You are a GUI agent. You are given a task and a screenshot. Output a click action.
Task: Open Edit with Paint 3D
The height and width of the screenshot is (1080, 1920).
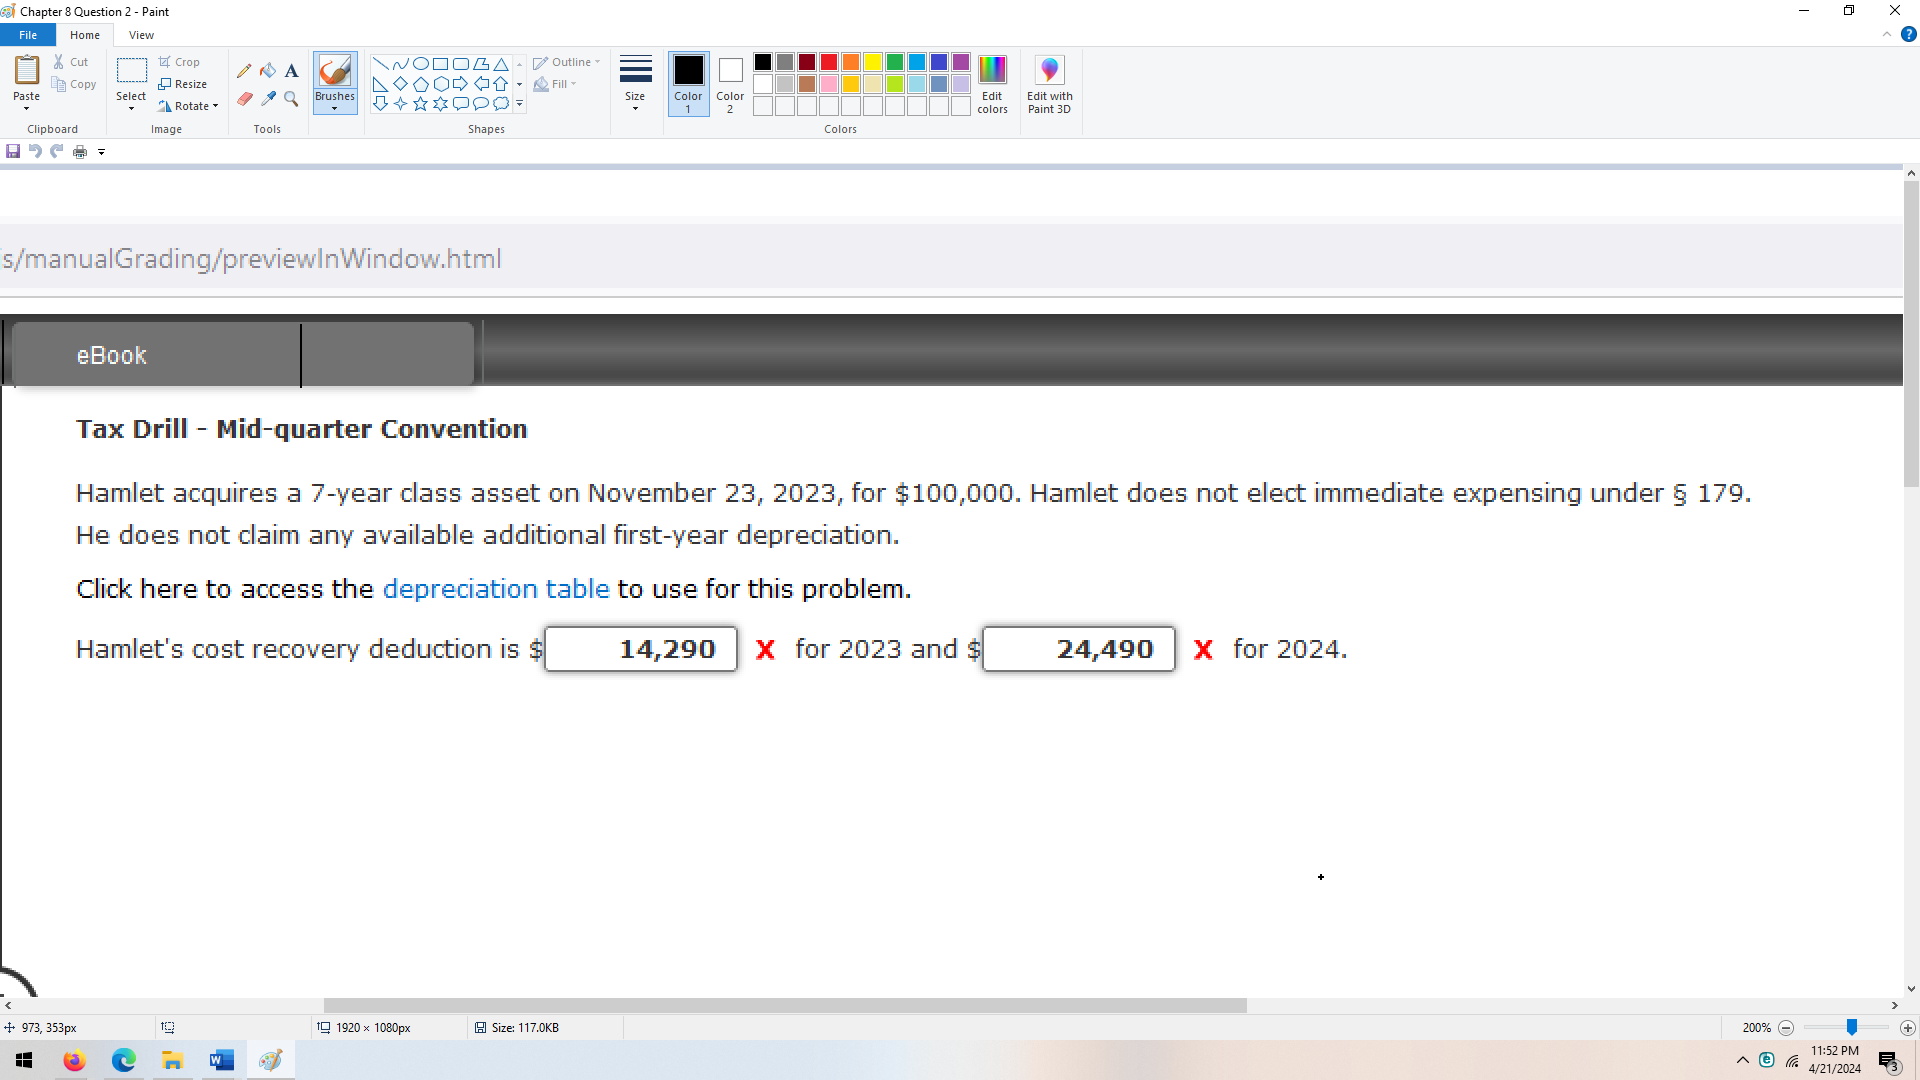tap(1049, 84)
